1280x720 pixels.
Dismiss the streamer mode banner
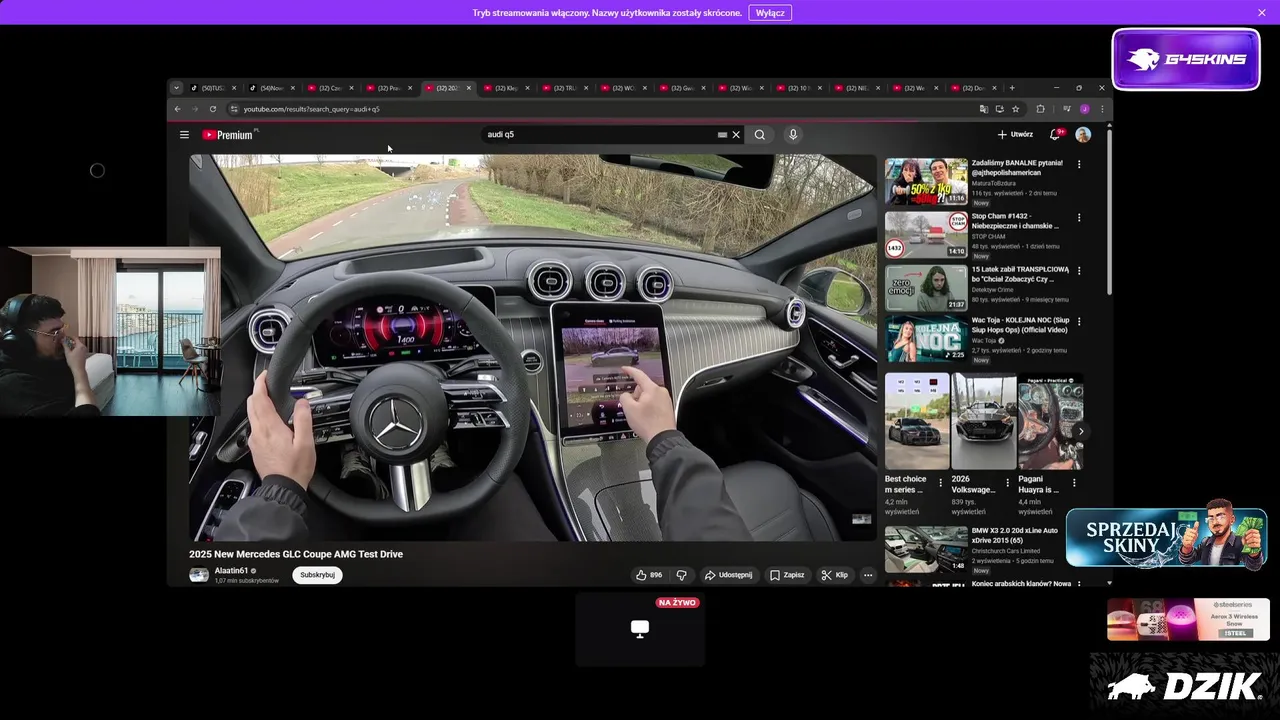(x=1262, y=13)
